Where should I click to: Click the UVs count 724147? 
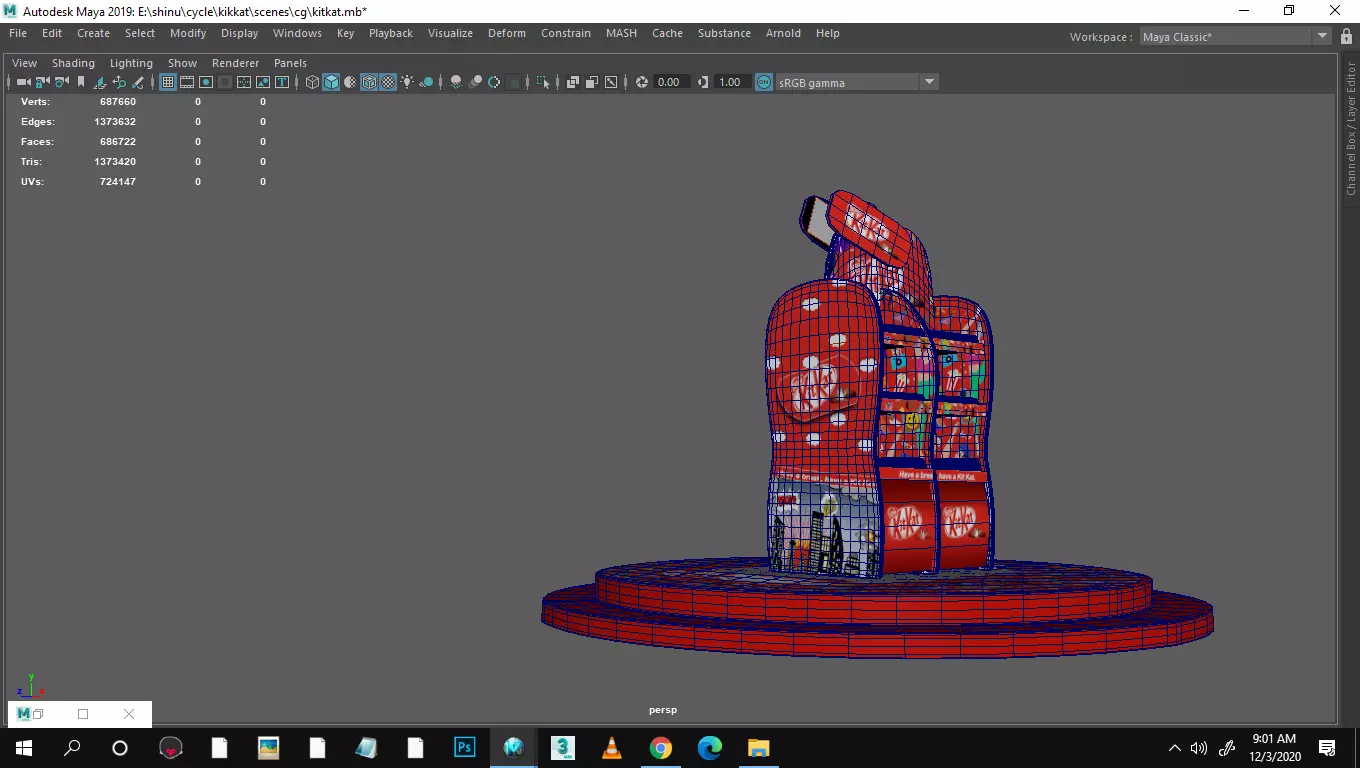(x=118, y=182)
